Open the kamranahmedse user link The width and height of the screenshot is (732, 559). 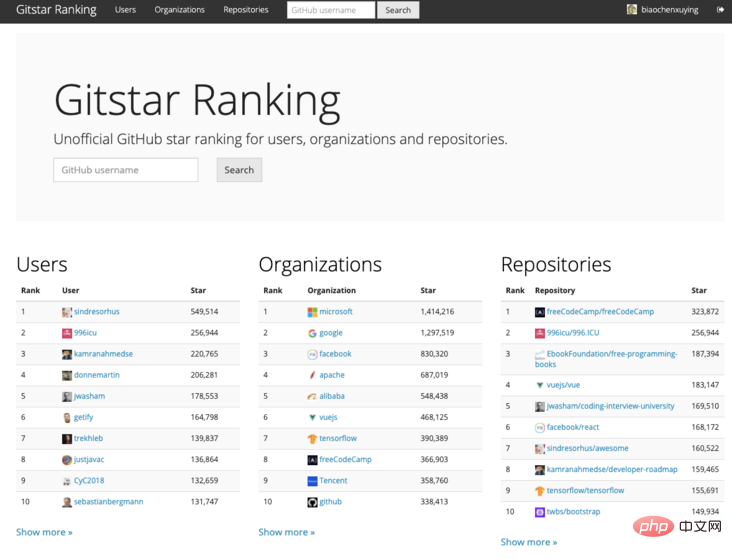click(104, 354)
